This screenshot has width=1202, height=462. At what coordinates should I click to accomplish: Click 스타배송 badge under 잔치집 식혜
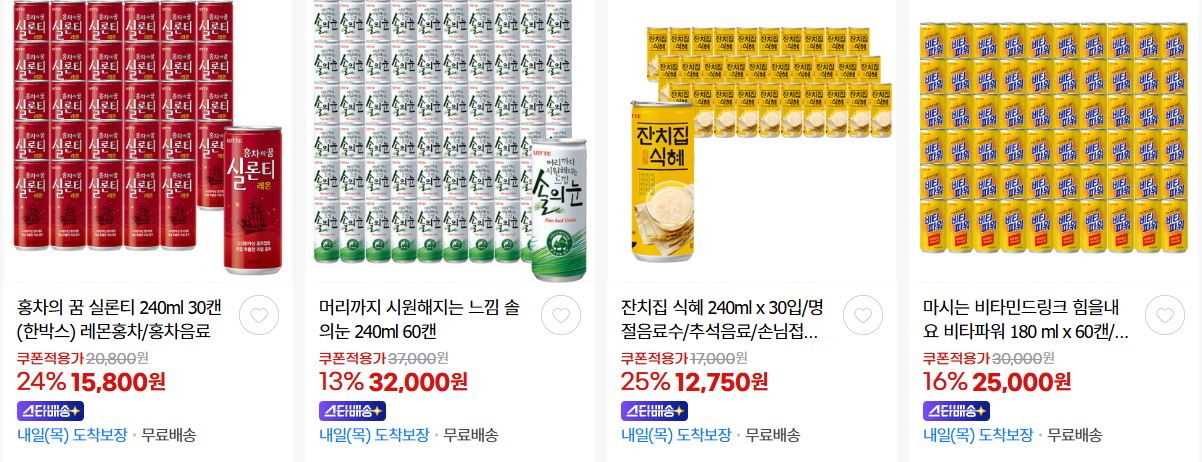click(655, 411)
